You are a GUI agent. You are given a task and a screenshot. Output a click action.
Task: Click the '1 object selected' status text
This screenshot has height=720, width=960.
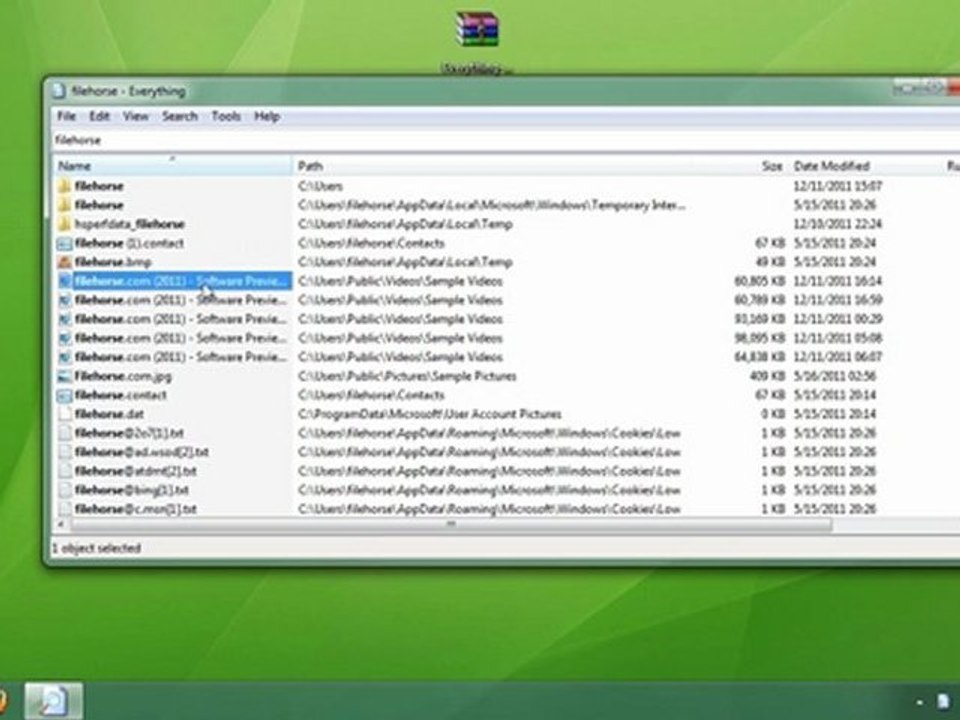click(x=96, y=548)
